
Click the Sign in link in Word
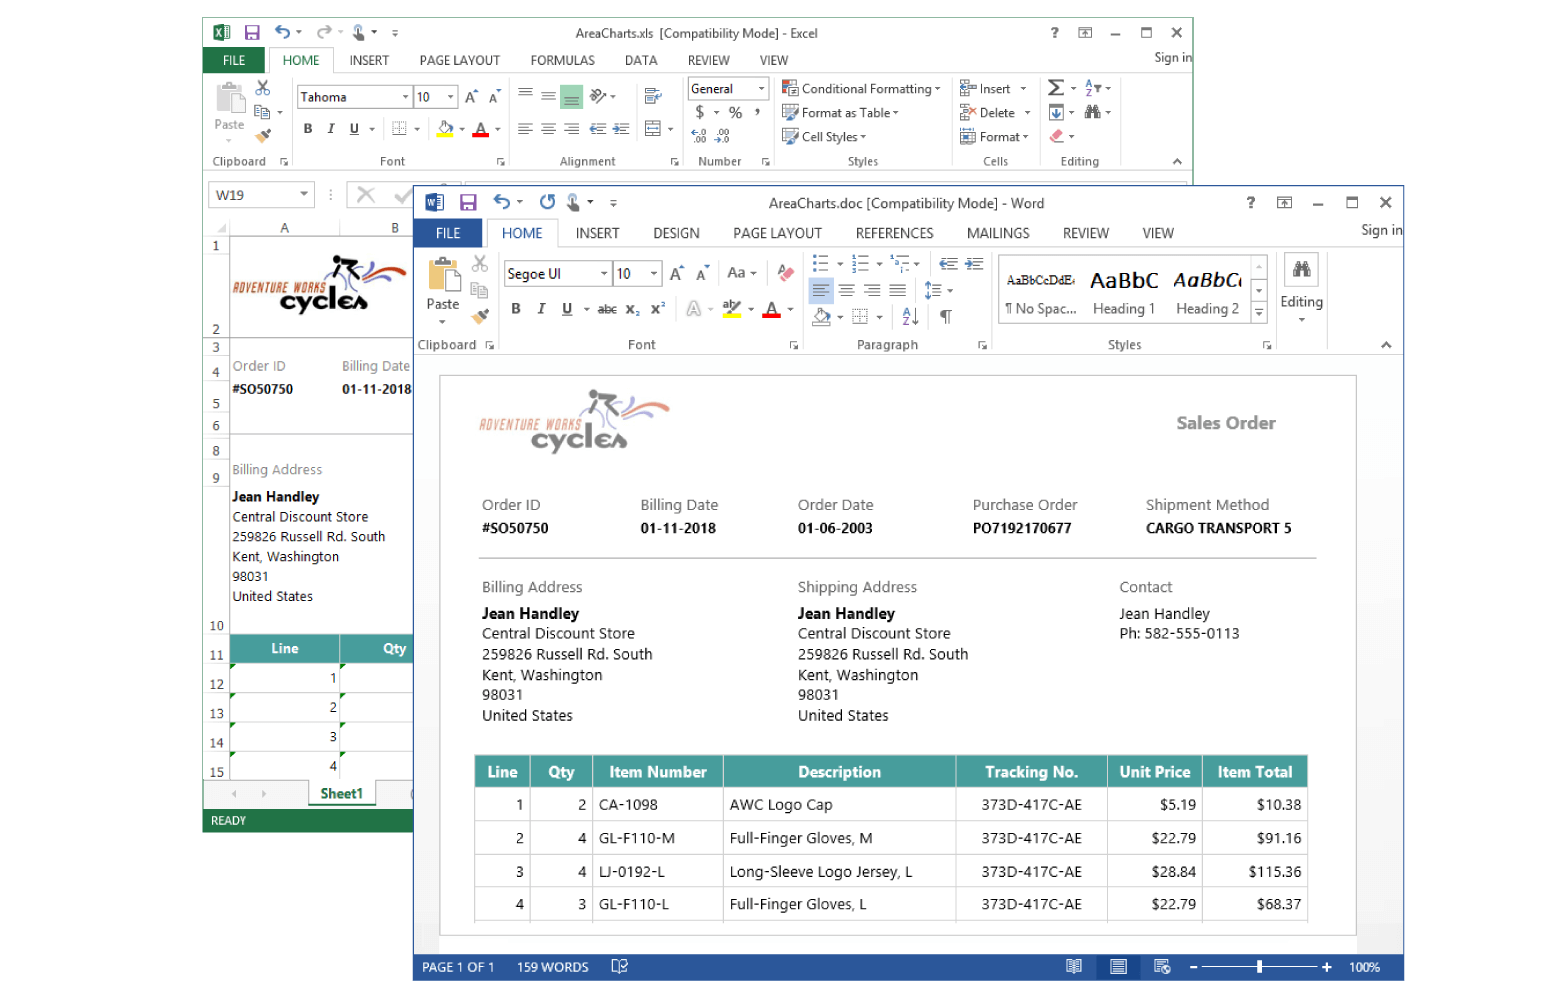[1380, 230]
